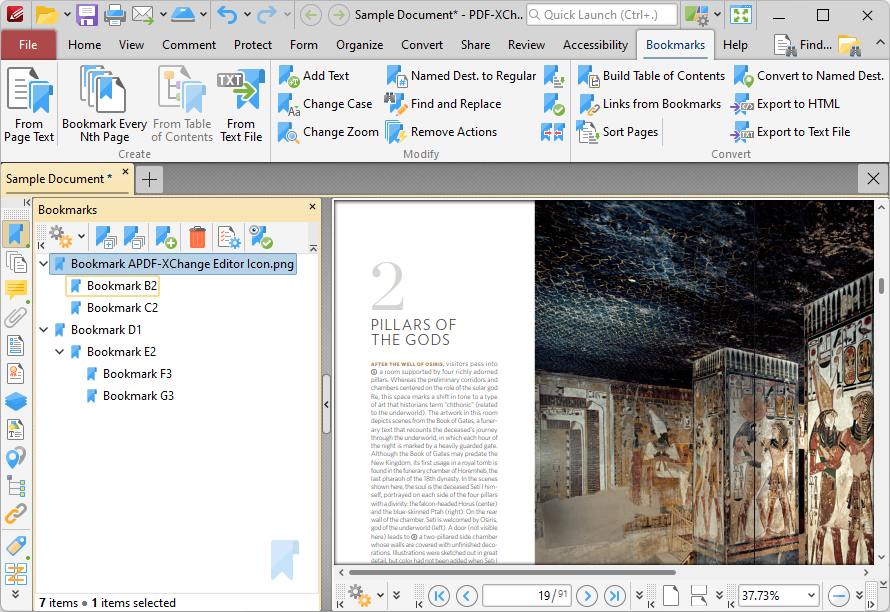
Task: Click Export to Text File
Action: pos(791,132)
